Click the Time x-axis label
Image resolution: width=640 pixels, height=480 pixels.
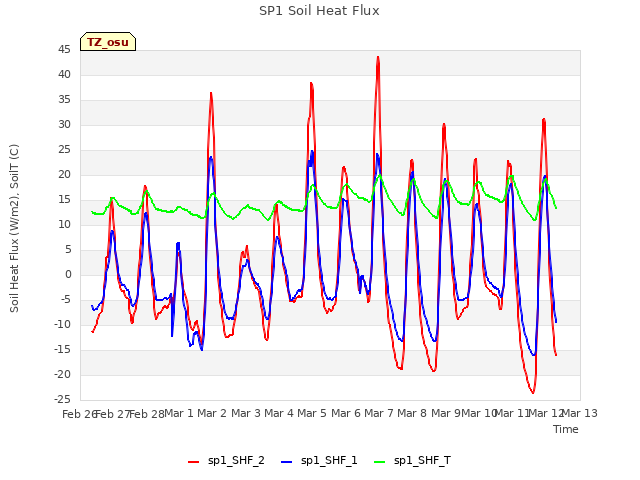[x=566, y=429]
